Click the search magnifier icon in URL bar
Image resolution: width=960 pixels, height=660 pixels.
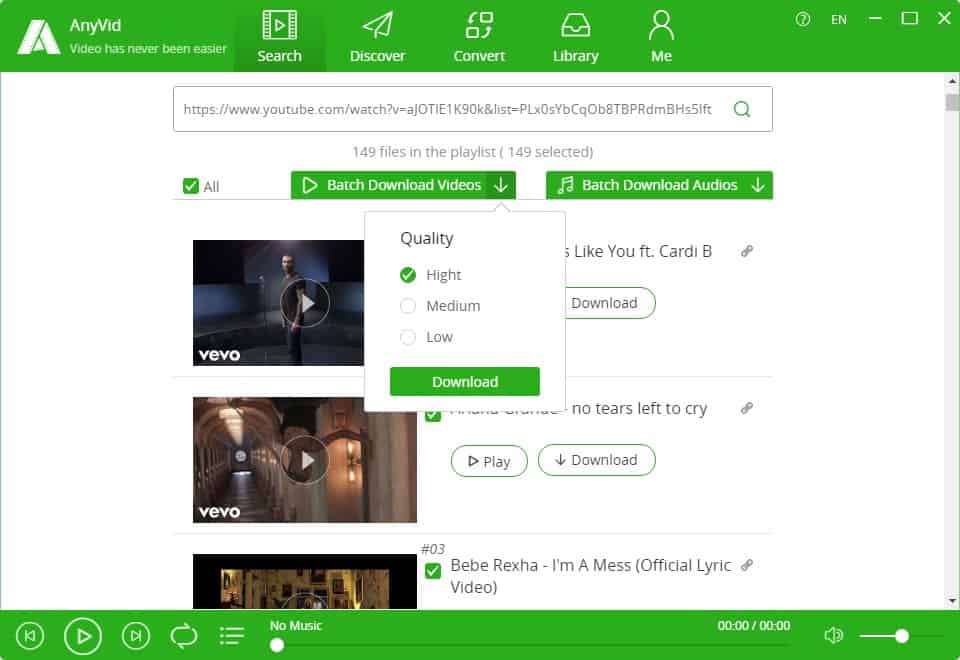pos(741,109)
